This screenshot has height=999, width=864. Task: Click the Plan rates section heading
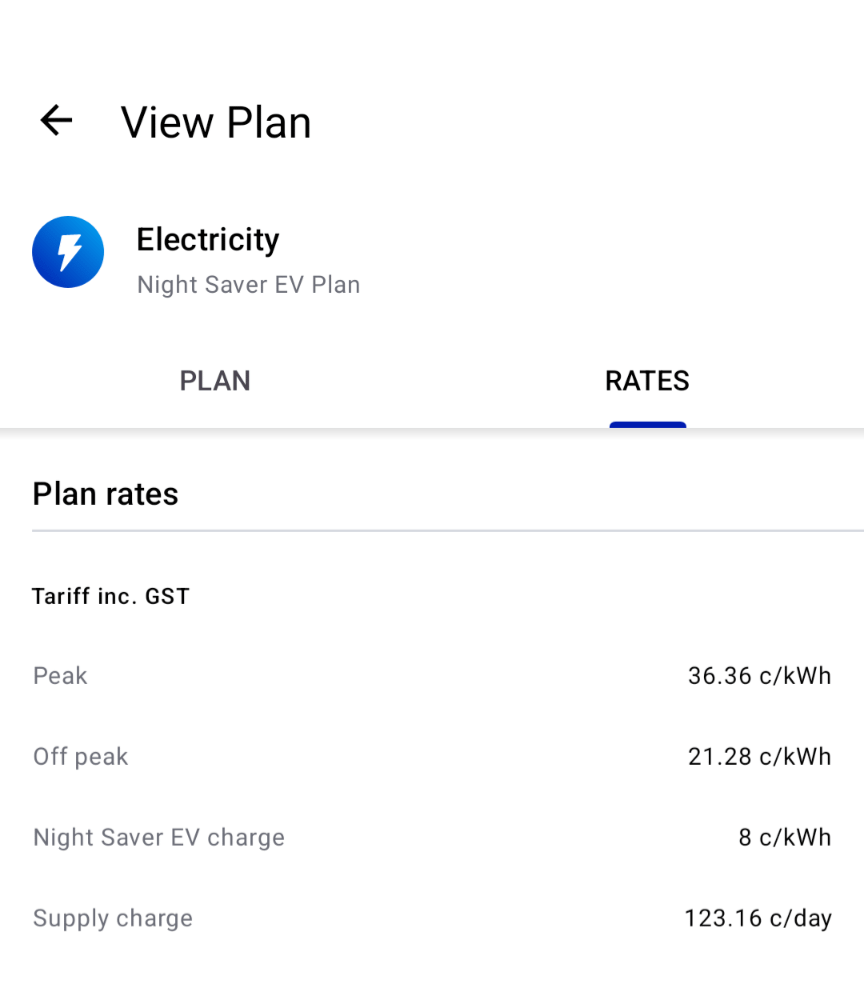pyautogui.click(x=105, y=494)
